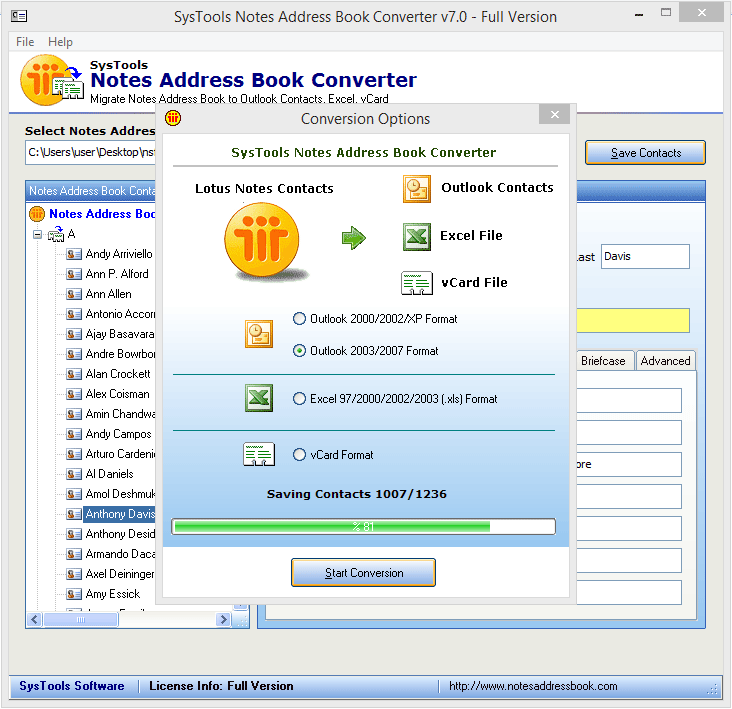Viewport: 732px width, 709px height.
Task: Click the left scroll arrow of contact tree
Action: (x=34, y=620)
